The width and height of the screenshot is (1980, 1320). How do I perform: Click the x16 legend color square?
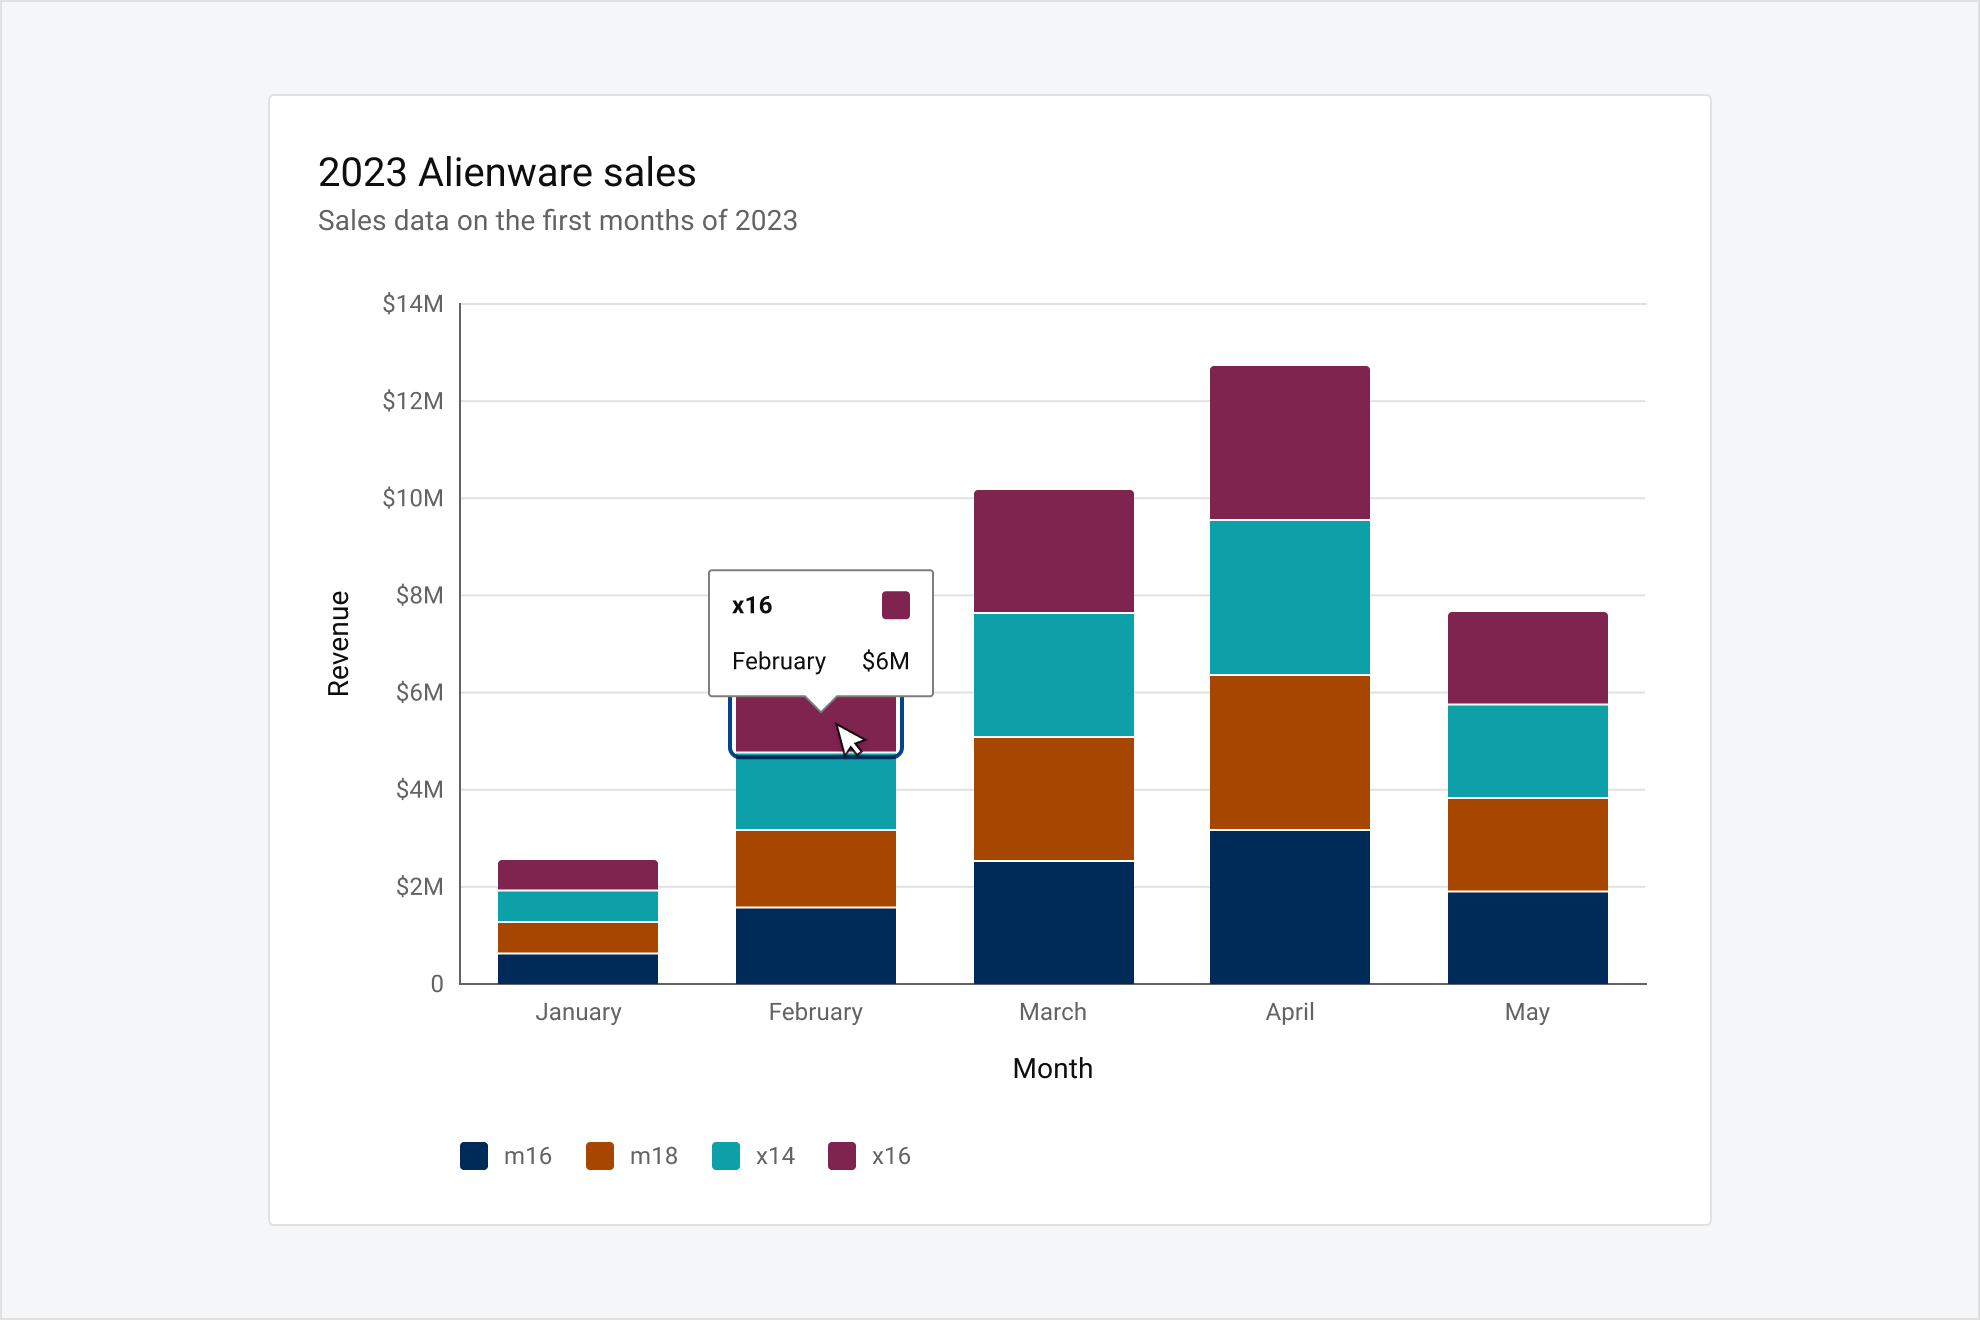coord(844,1156)
